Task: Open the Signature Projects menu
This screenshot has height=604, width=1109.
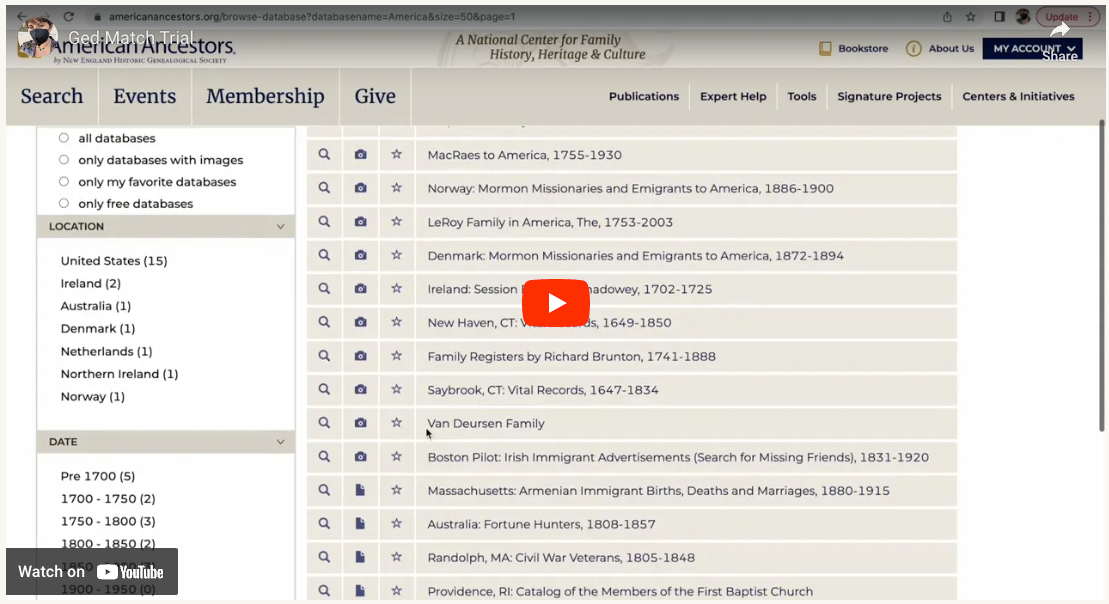Action: [x=889, y=96]
